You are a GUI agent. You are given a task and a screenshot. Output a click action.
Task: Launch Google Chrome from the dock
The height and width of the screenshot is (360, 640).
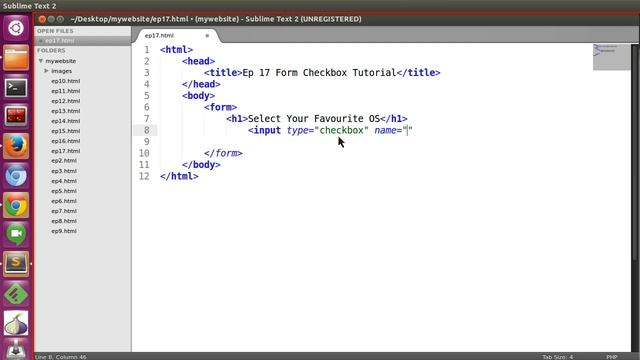pos(16,205)
